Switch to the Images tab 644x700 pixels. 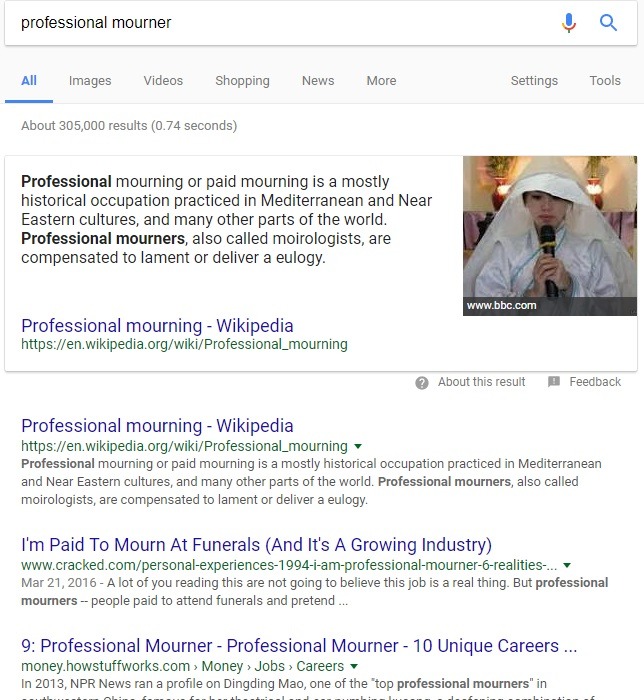[x=90, y=81]
